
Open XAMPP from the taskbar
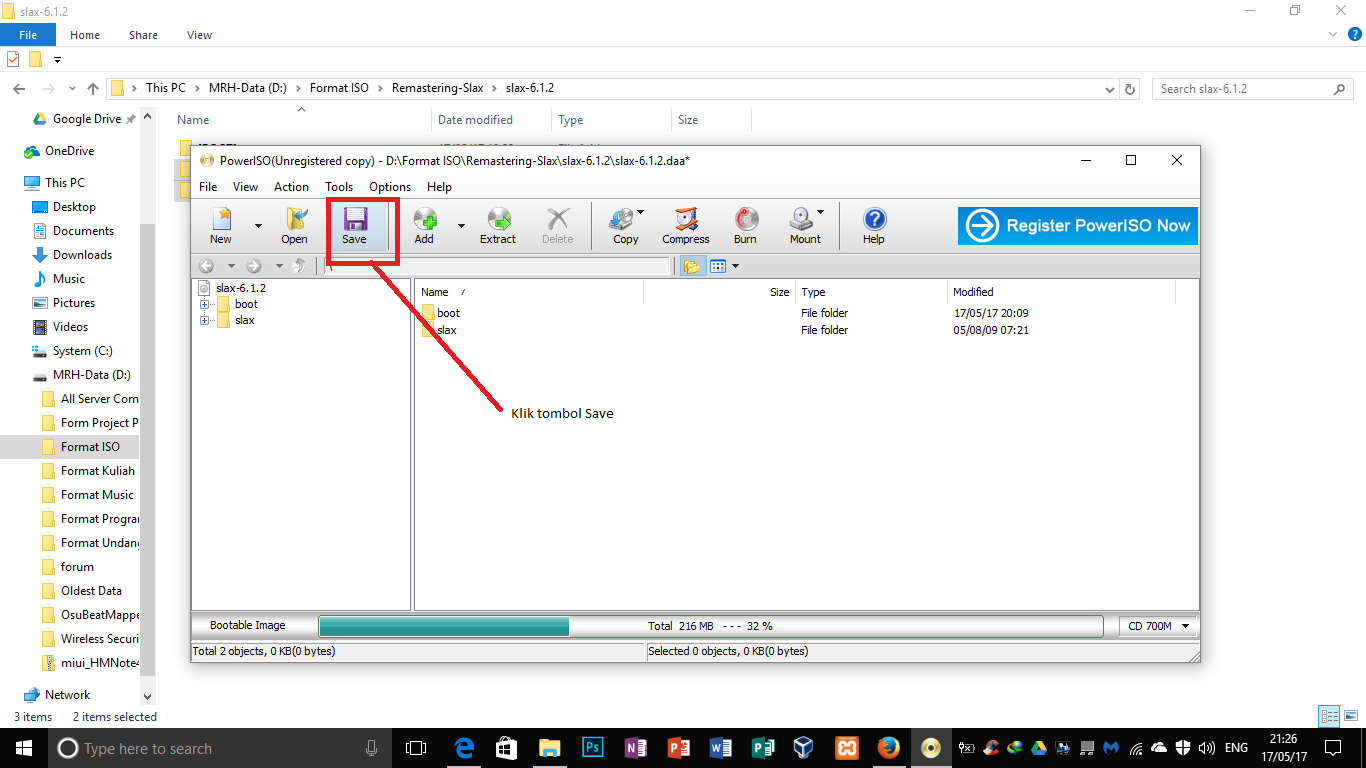tap(846, 748)
